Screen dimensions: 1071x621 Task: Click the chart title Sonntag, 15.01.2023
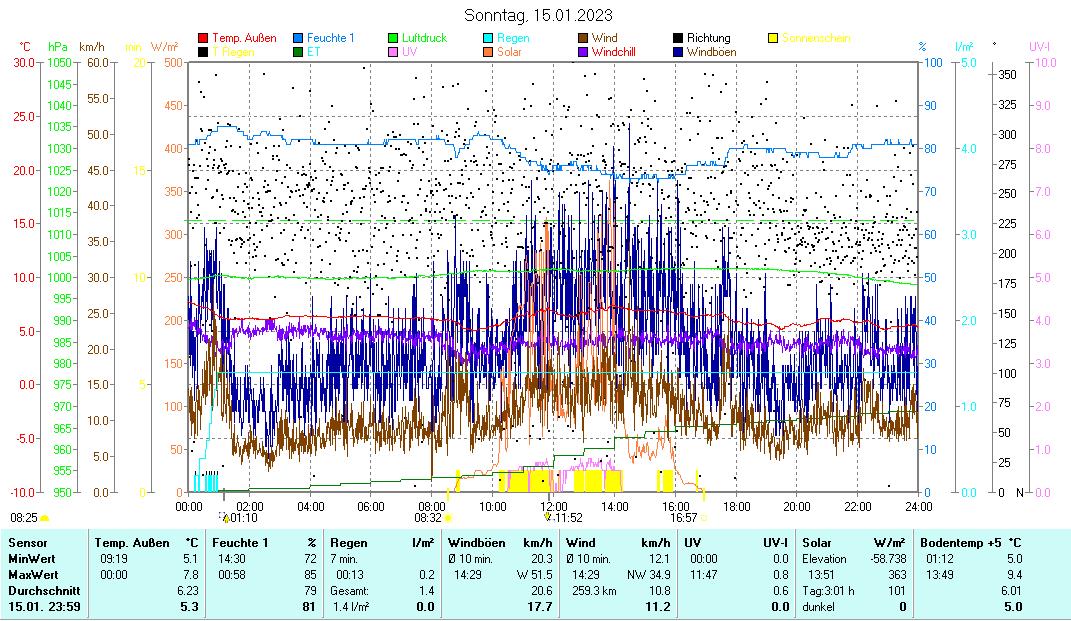pyautogui.click(x=539, y=15)
